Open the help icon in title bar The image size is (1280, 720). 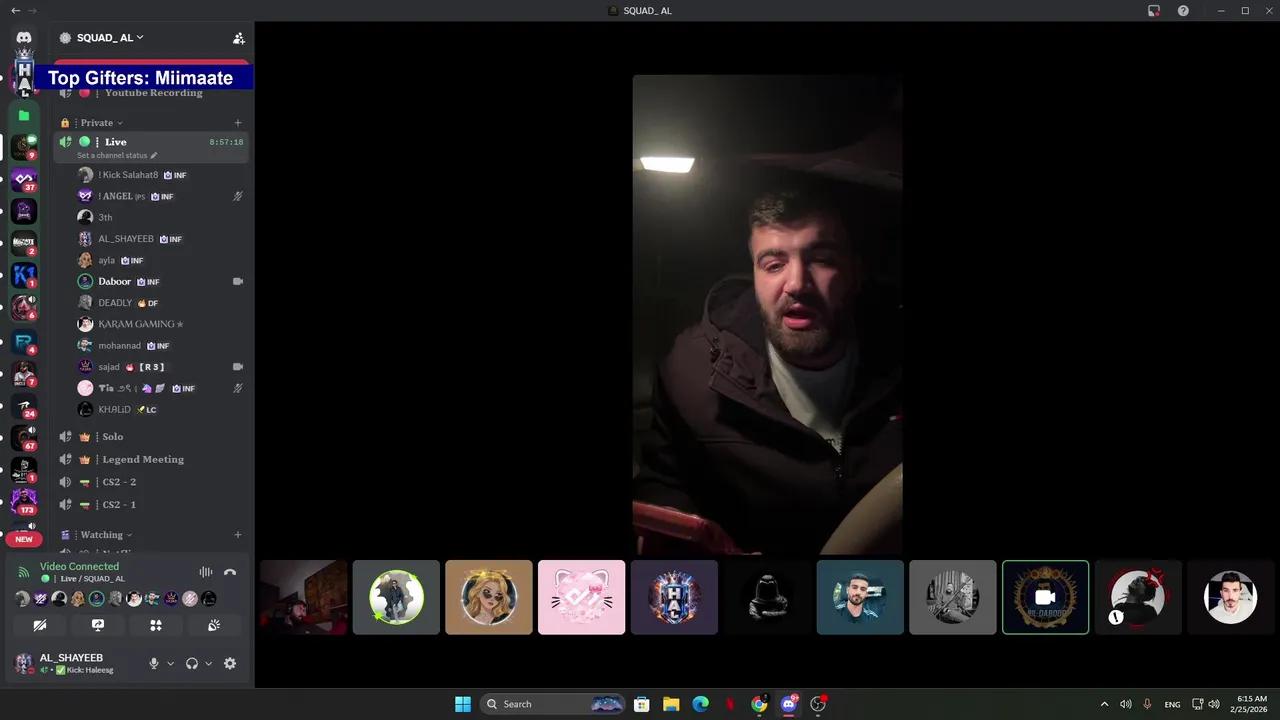tap(1183, 11)
